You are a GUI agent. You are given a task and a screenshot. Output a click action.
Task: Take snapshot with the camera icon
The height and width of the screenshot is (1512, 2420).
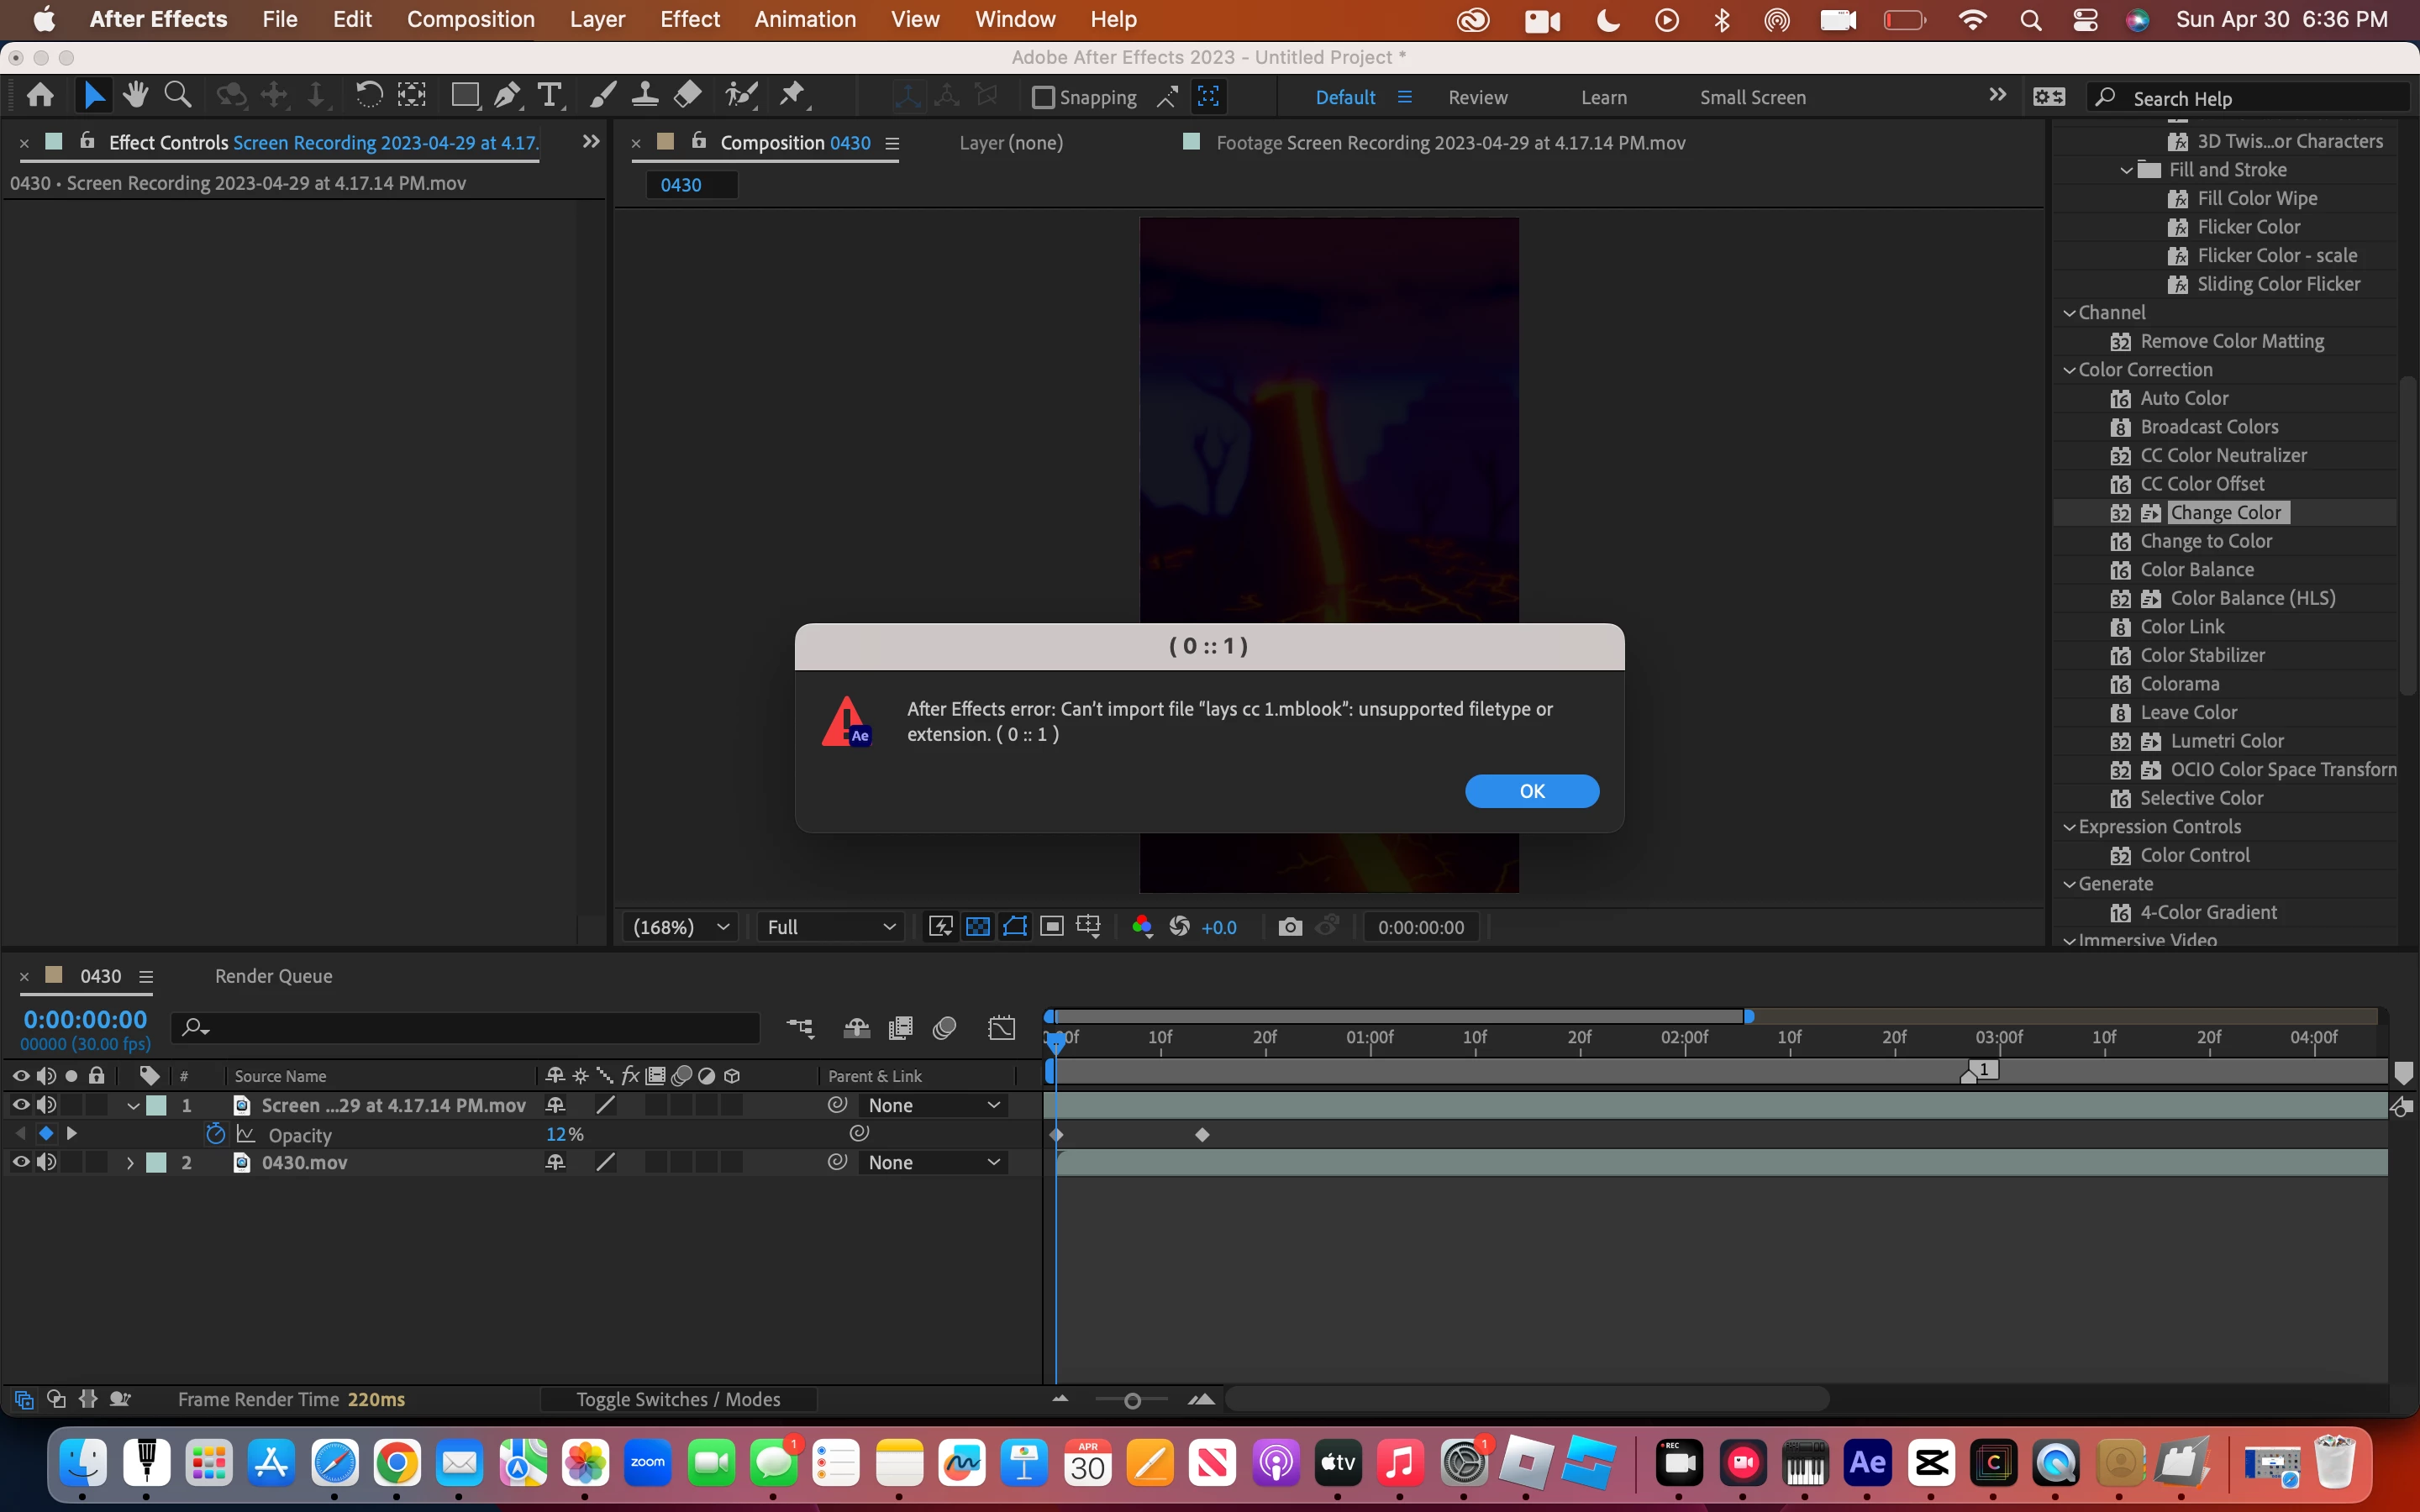coord(1290,927)
